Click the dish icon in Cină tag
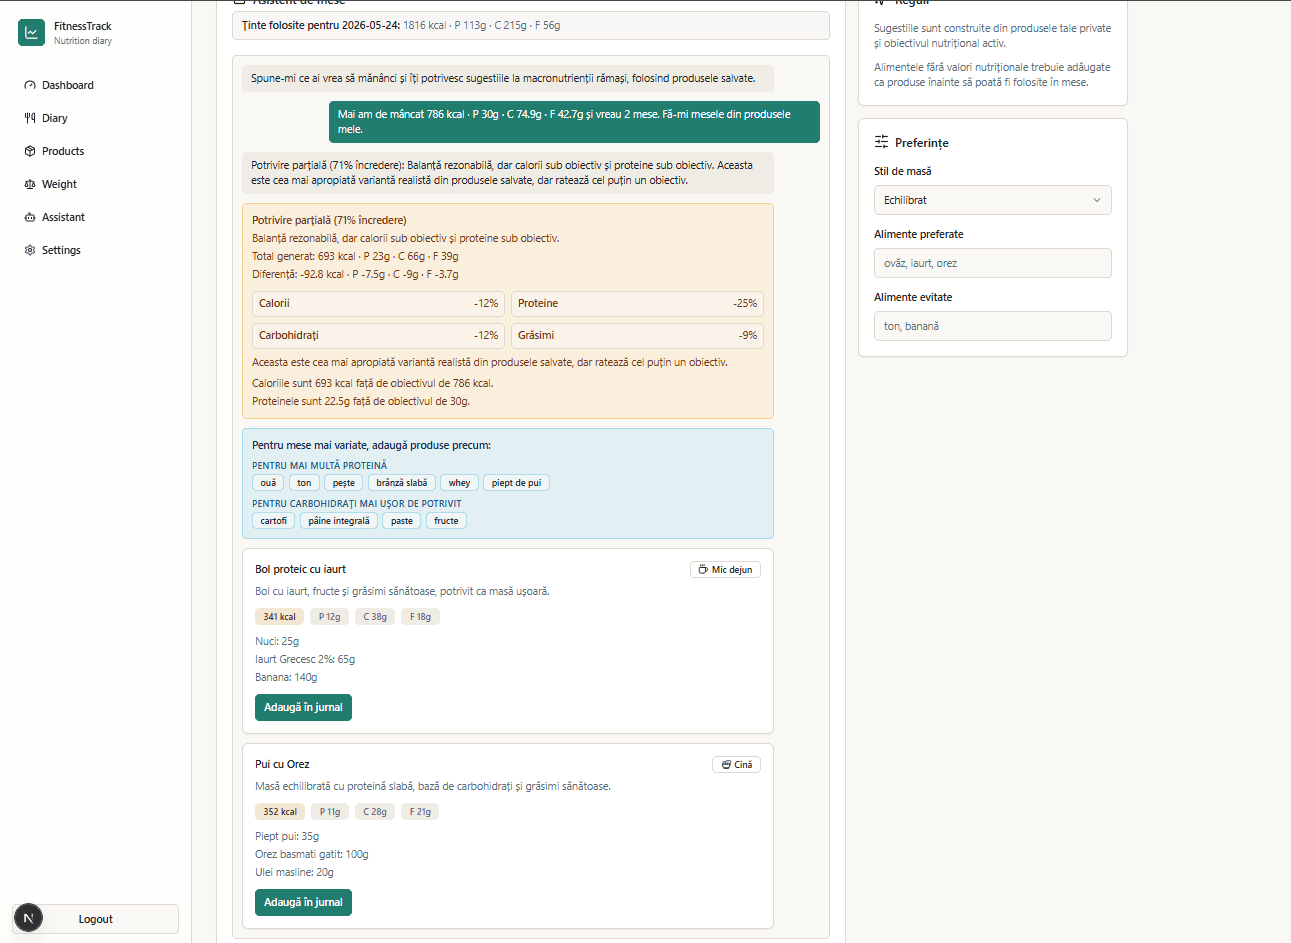1291x943 pixels. pos(726,765)
